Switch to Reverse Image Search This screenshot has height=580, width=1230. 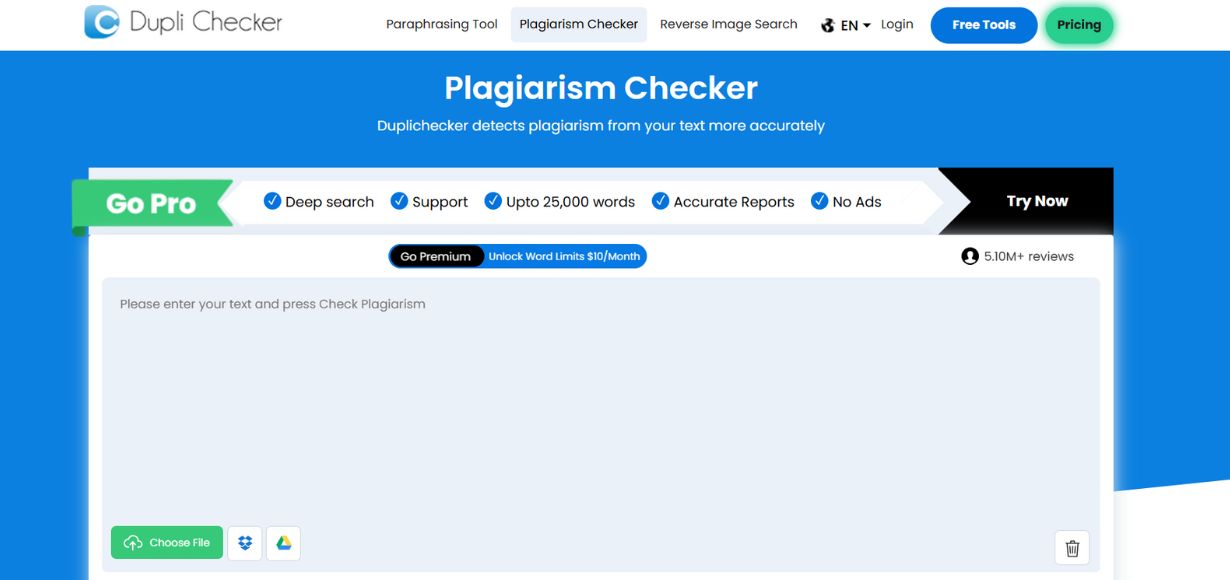(728, 24)
